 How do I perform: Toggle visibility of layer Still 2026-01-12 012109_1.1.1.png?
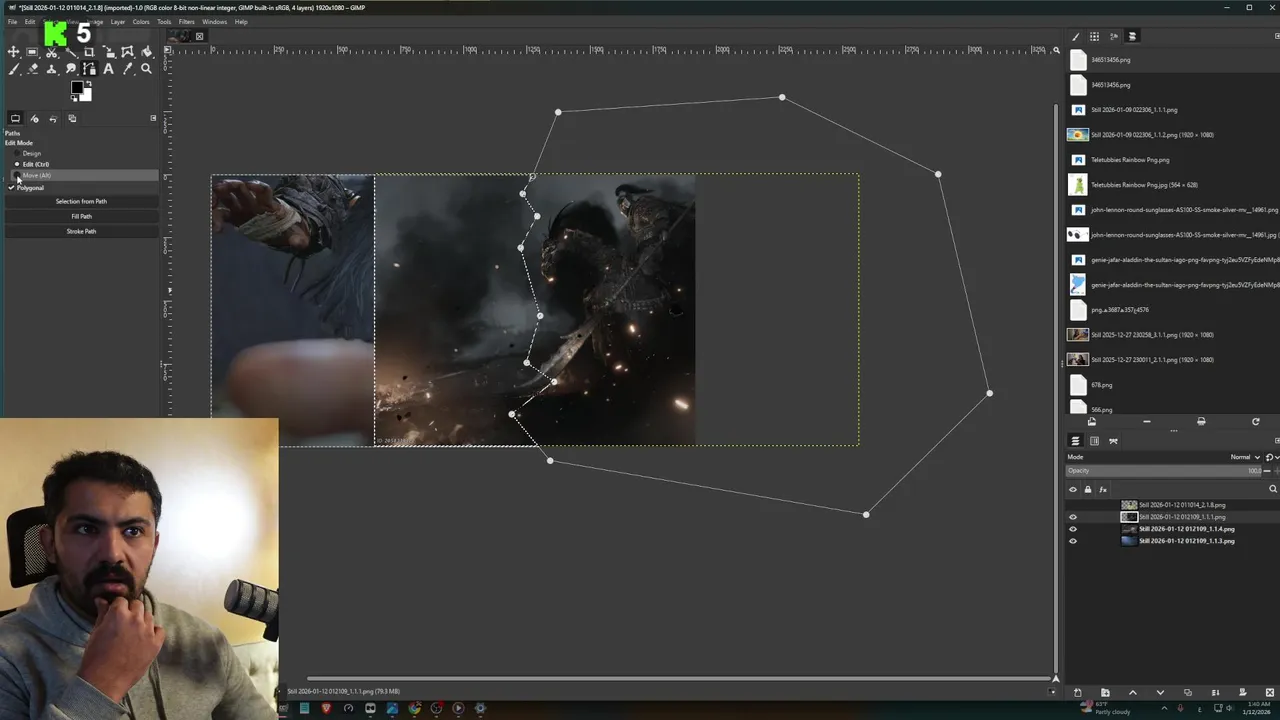(x=1073, y=517)
